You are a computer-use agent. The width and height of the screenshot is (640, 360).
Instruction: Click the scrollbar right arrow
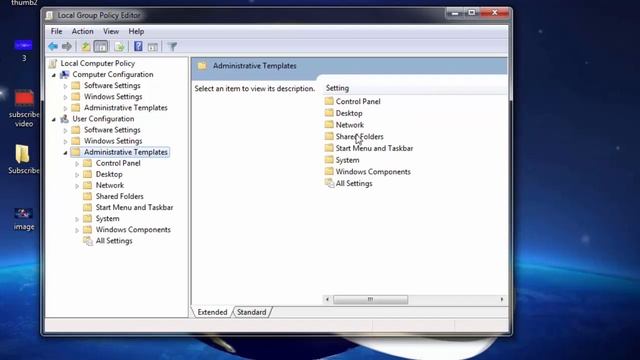(x=502, y=300)
